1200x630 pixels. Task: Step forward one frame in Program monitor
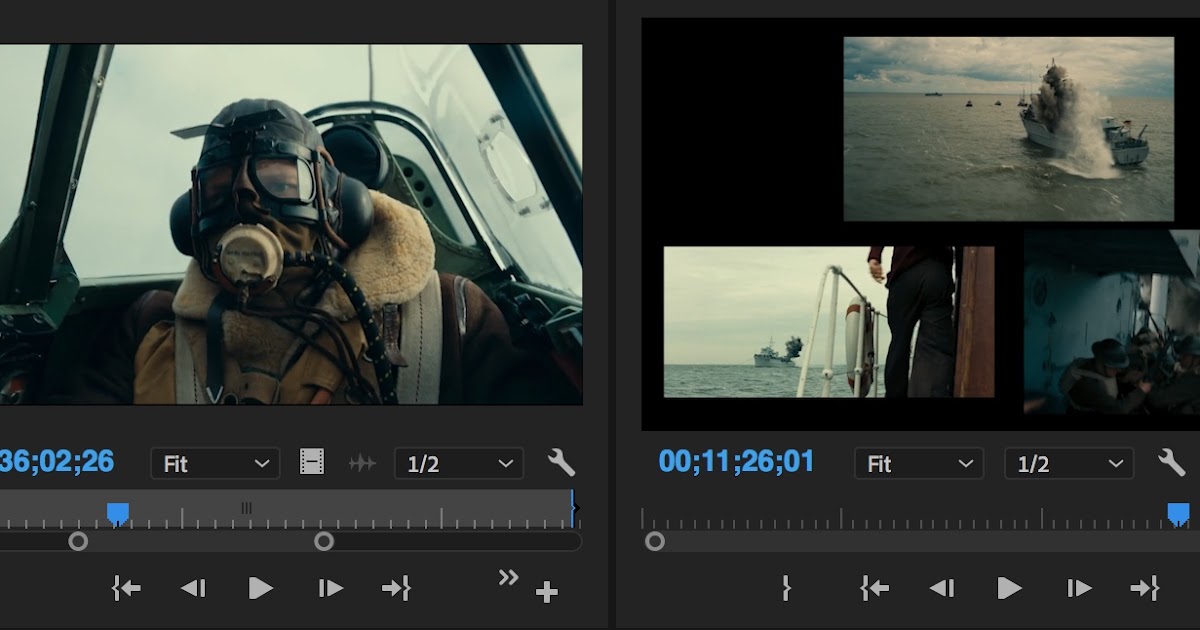[1078, 588]
